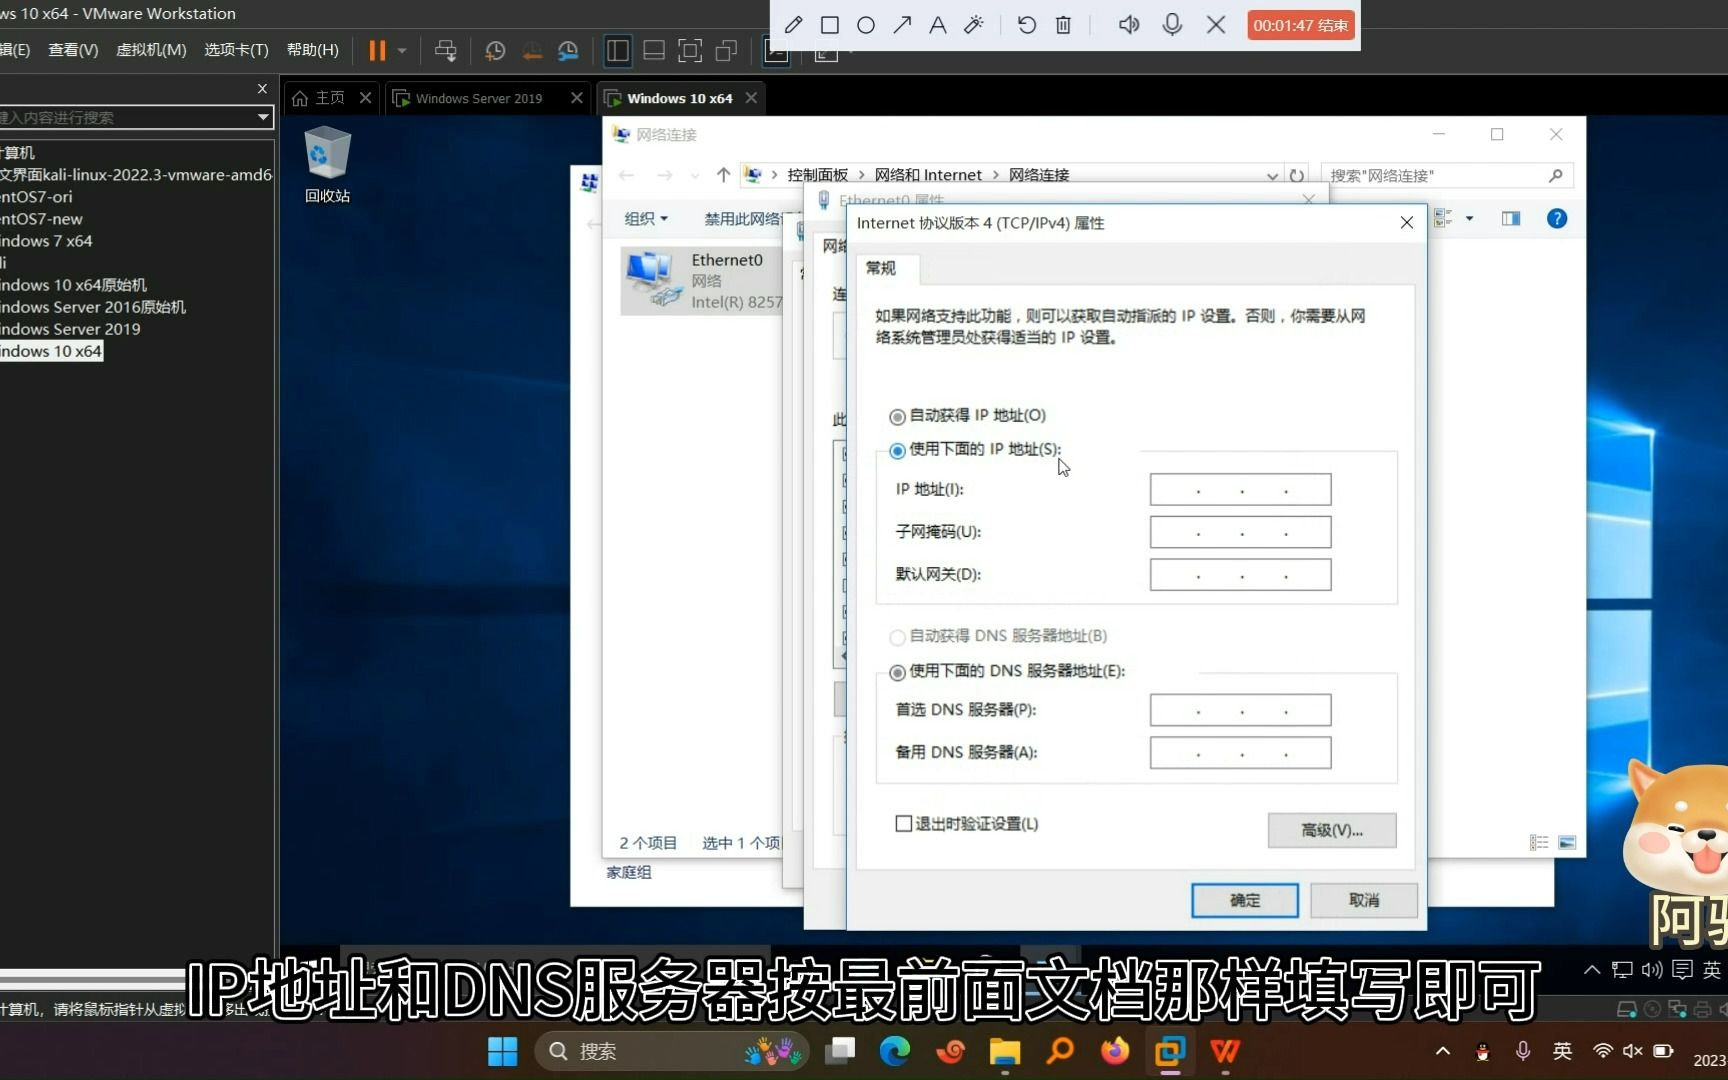Expand the address bar history dropdown
The width and height of the screenshot is (1728, 1080).
(x=1272, y=176)
